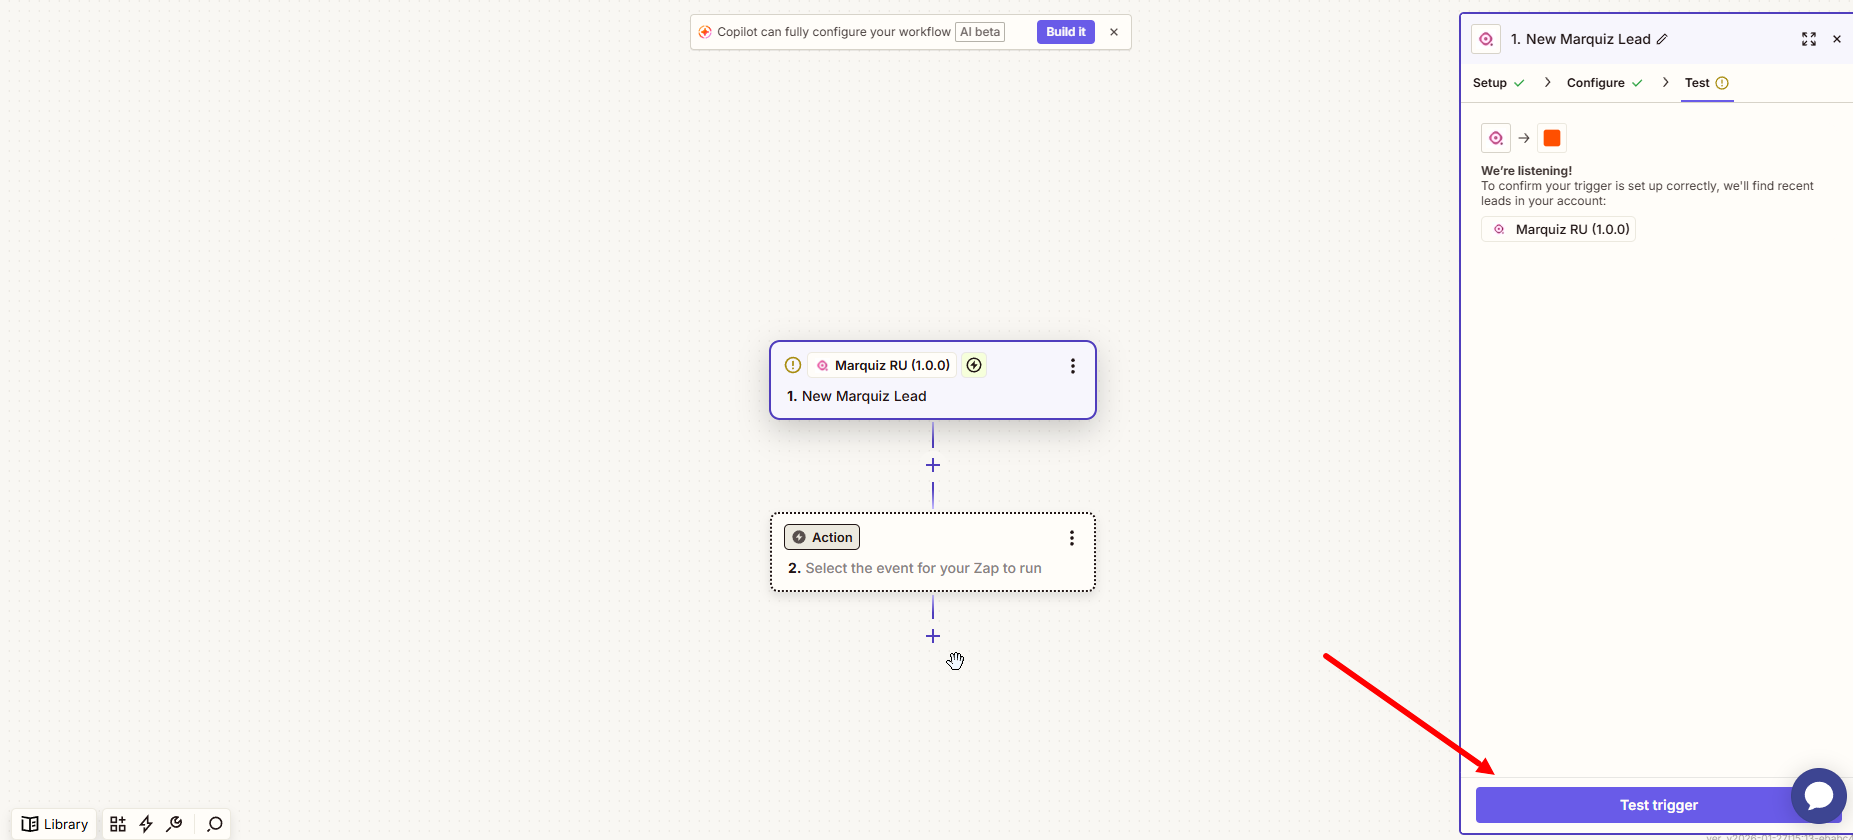Click the magnifier-with-clock icon in the bottom toolbar
The width and height of the screenshot is (1853, 840).
pos(175,824)
